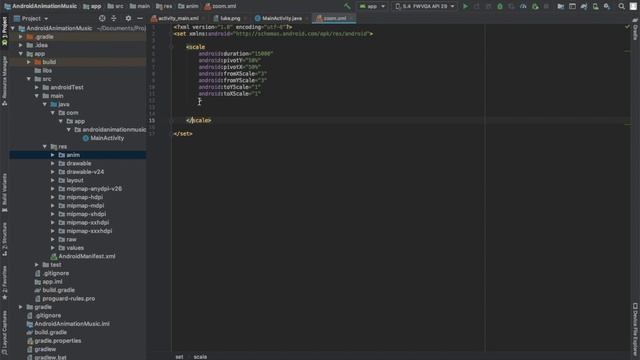This screenshot has height=360, width=640.
Task: Select AndroidAnimationMusic.iml file
Action: pos(68,324)
